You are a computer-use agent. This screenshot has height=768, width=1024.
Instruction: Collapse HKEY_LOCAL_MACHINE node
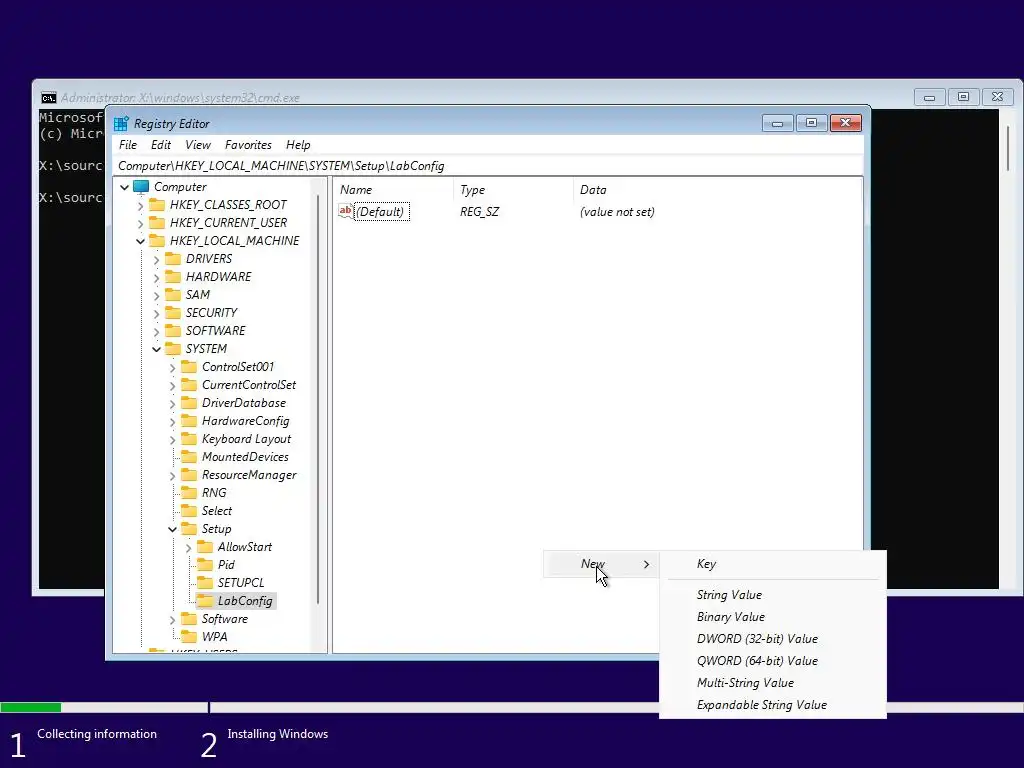click(140, 242)
